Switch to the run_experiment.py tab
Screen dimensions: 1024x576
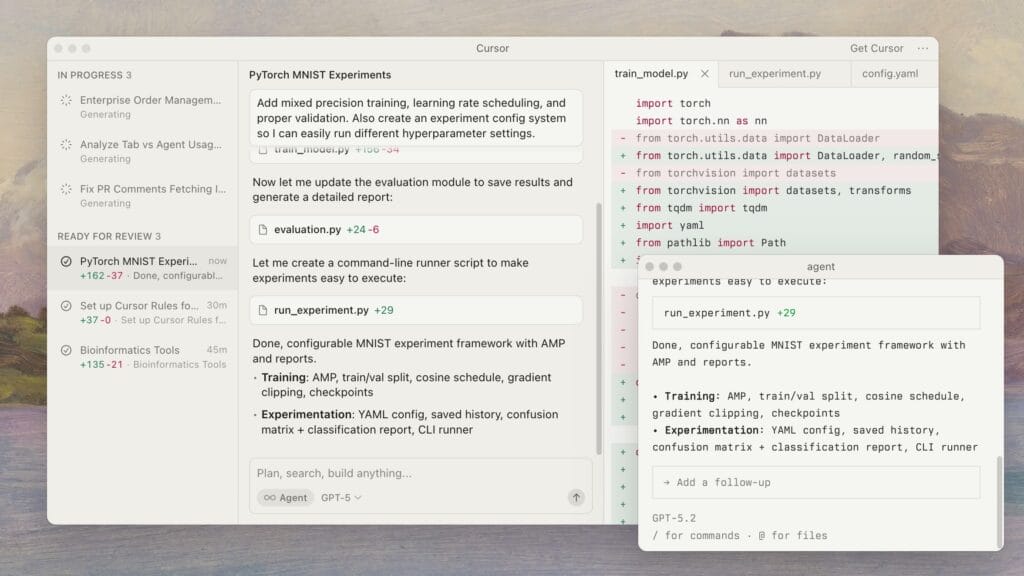(774, 74)
